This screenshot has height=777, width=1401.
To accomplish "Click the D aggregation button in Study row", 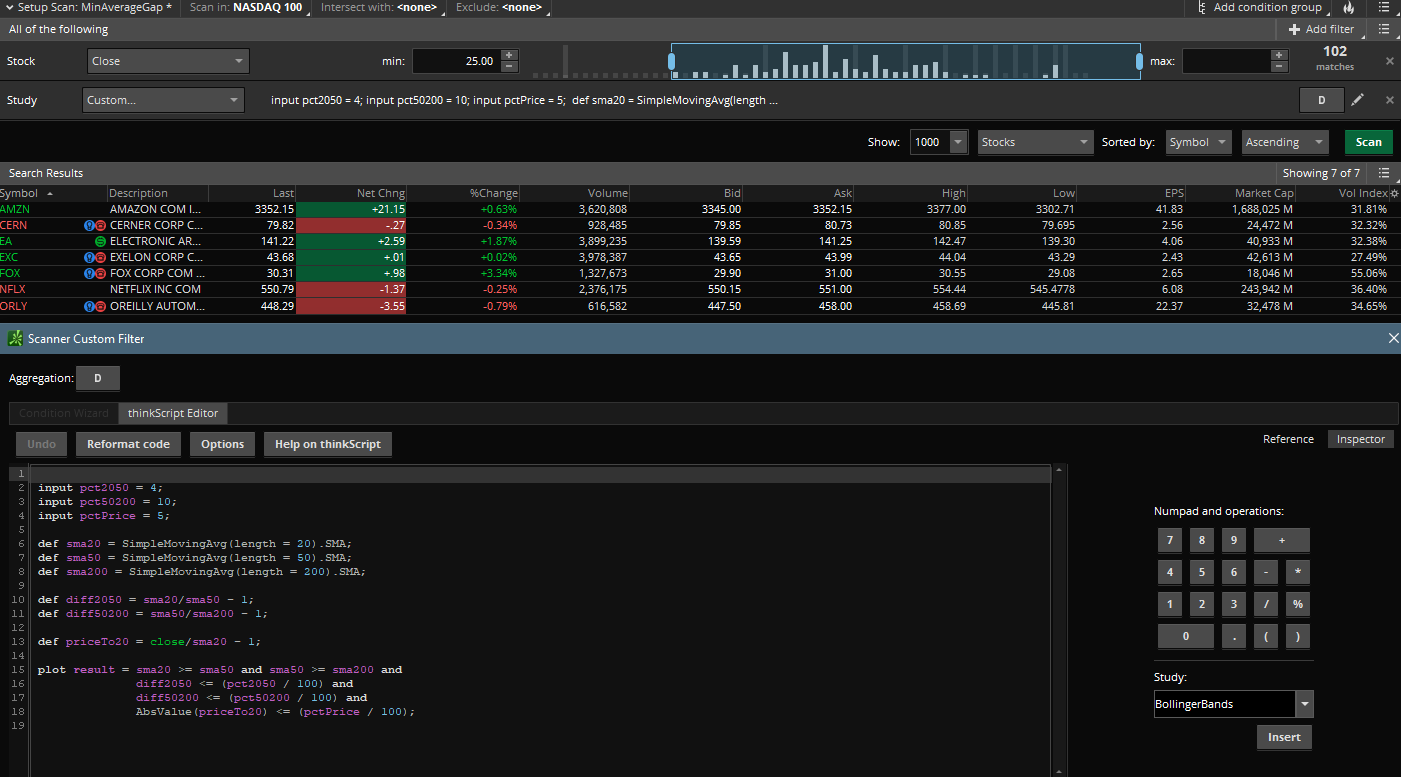I will click(1321, 100).
